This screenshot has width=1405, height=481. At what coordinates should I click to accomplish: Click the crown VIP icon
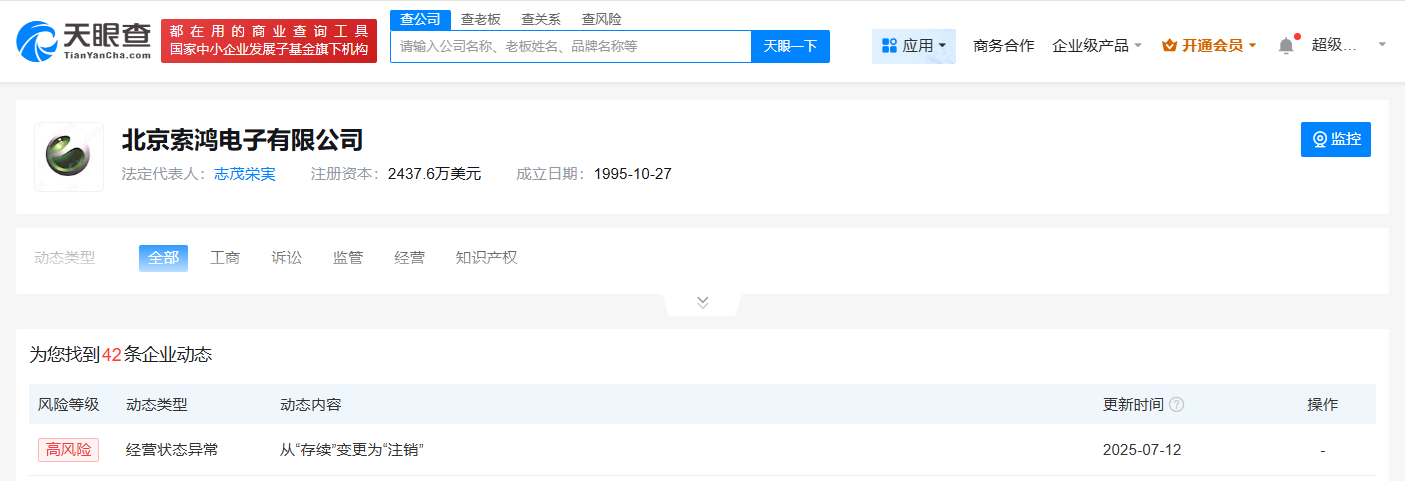point(1169,45)
